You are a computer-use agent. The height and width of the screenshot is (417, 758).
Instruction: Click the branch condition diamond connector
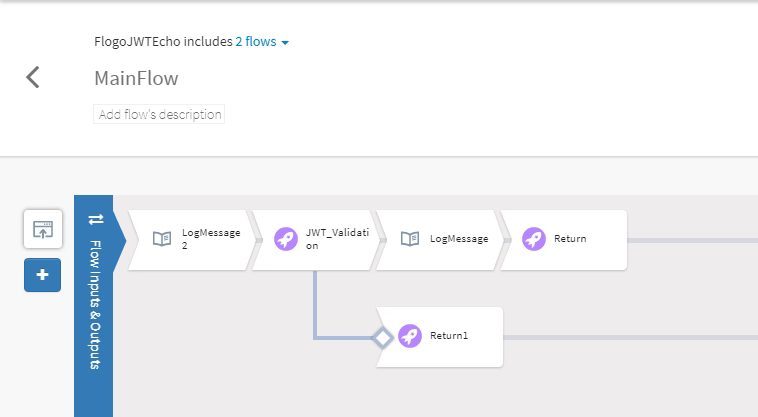pyautogui.click(x=382, y=337)
